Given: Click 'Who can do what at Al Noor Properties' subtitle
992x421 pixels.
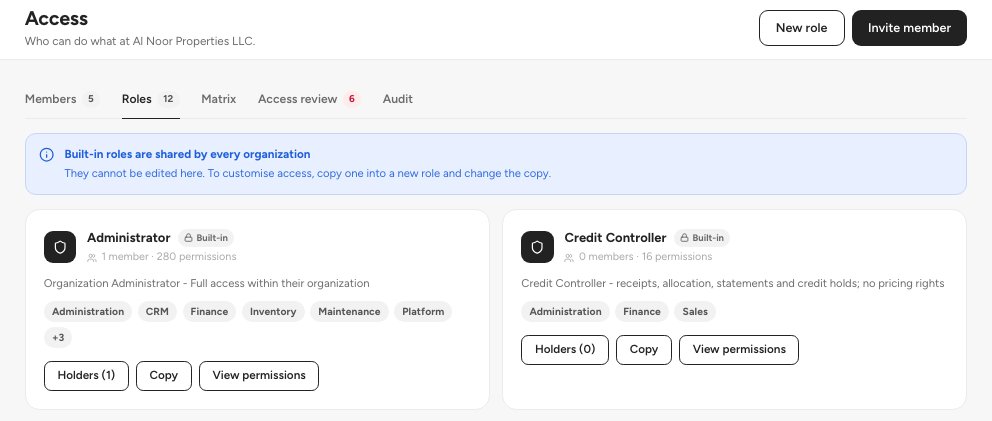Looking at the screenshot, I should click(x=140, y=42).
